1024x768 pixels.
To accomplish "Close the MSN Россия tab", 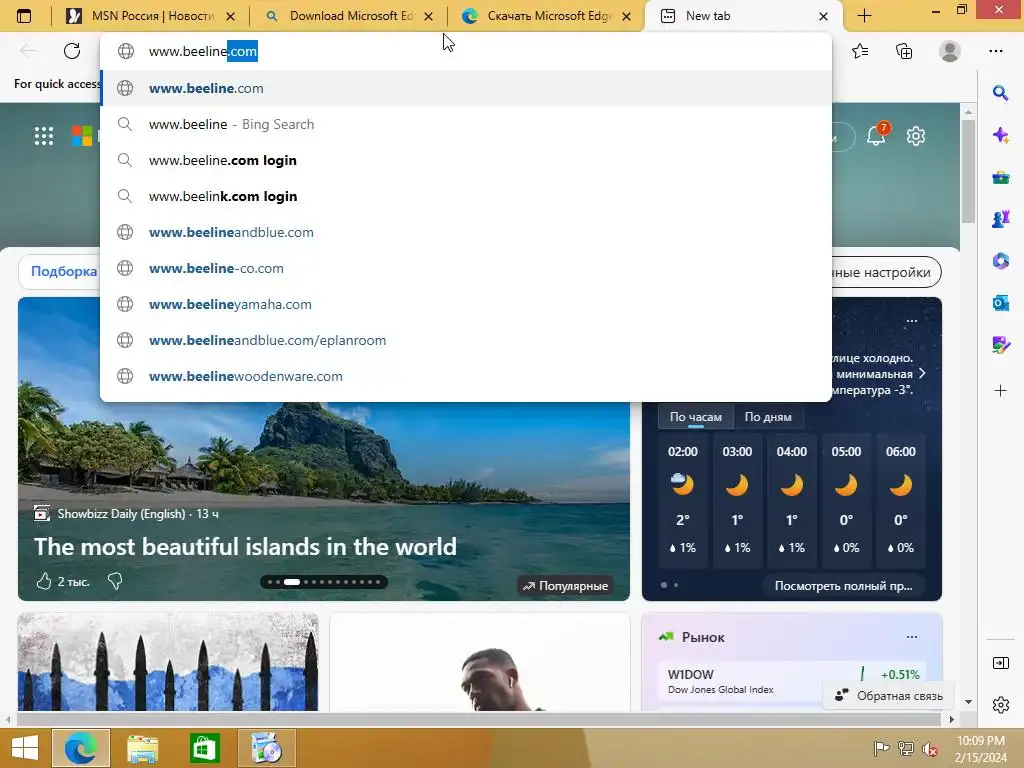I will pos(231,16).
